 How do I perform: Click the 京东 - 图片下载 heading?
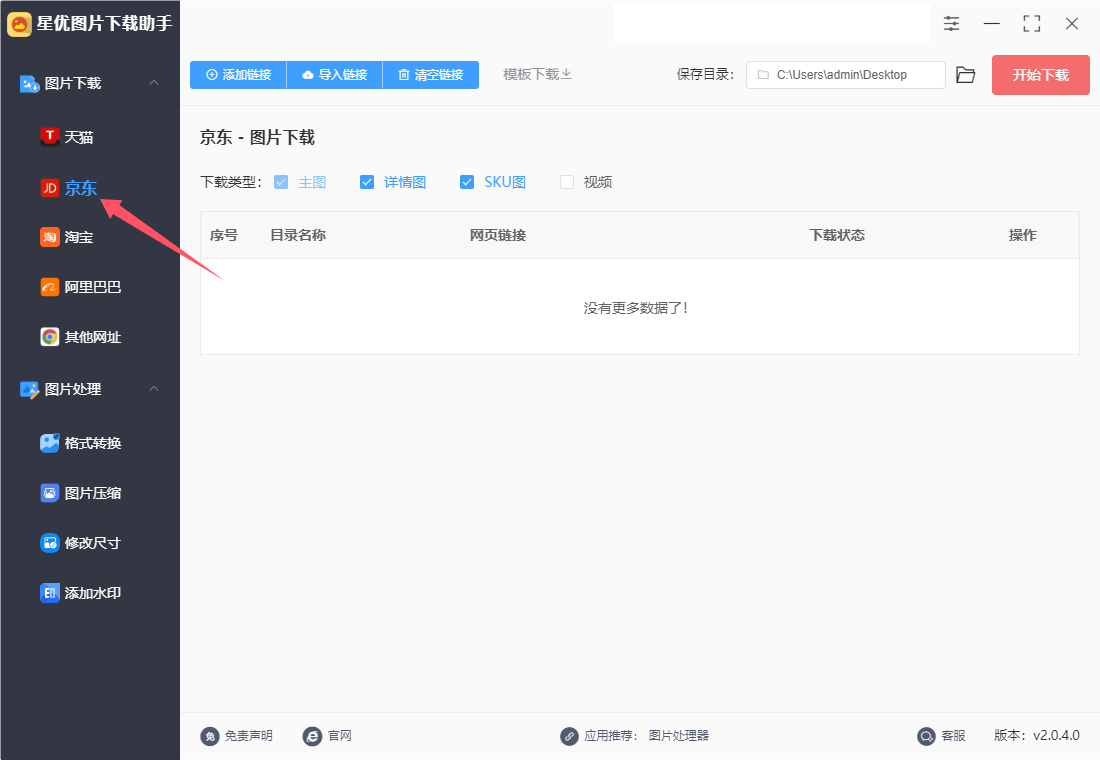257,138
